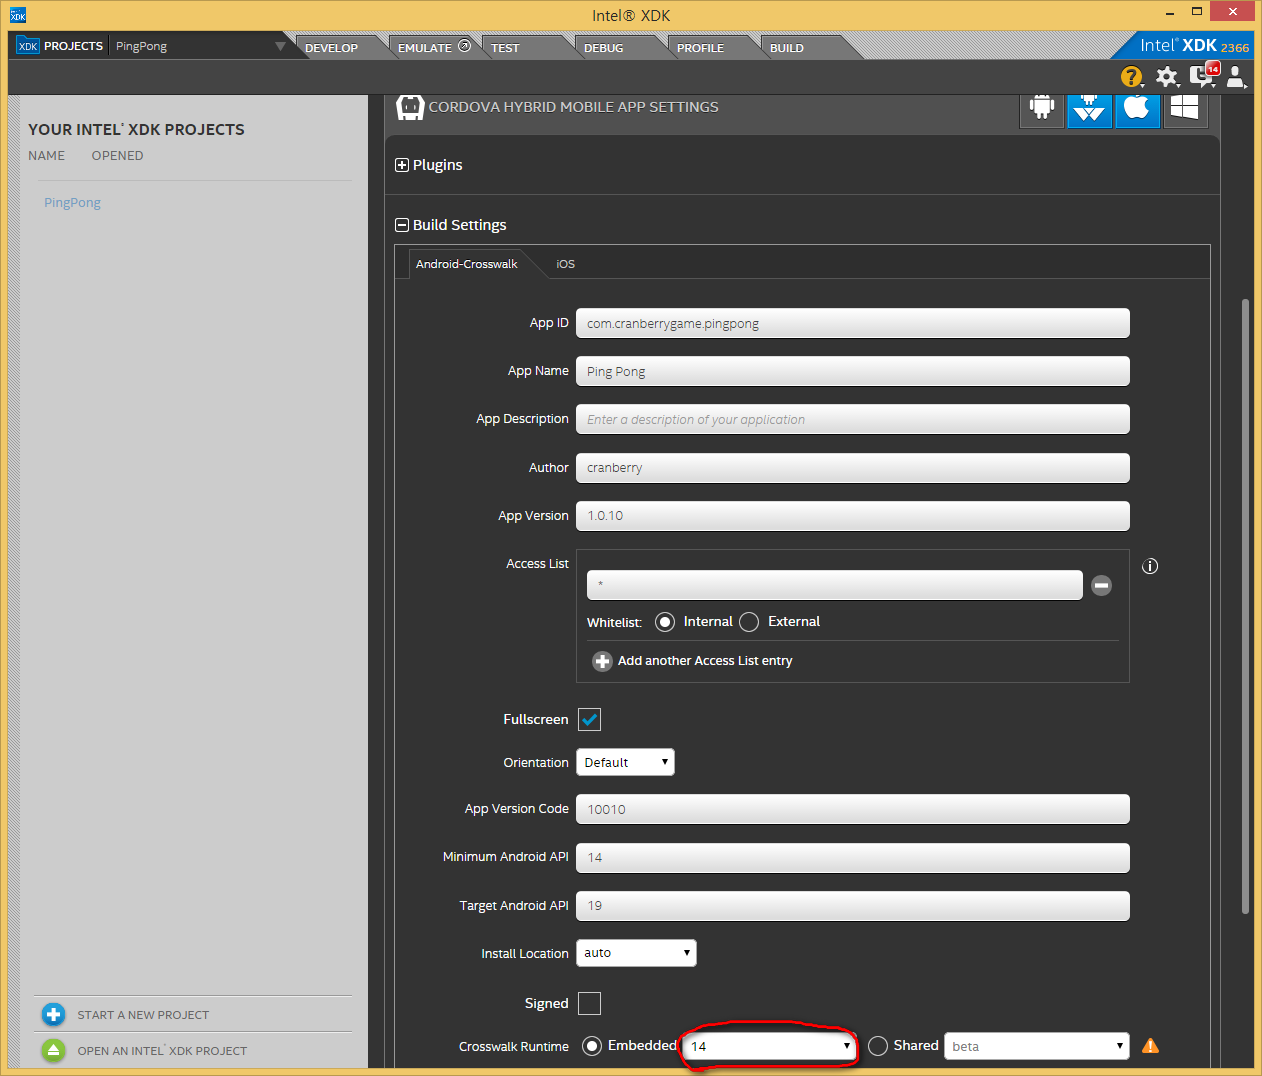The width and height of the screenshot is (1262, 1076).
Task: Switch to the Emulate tab
Action: [x=425, y=48]
